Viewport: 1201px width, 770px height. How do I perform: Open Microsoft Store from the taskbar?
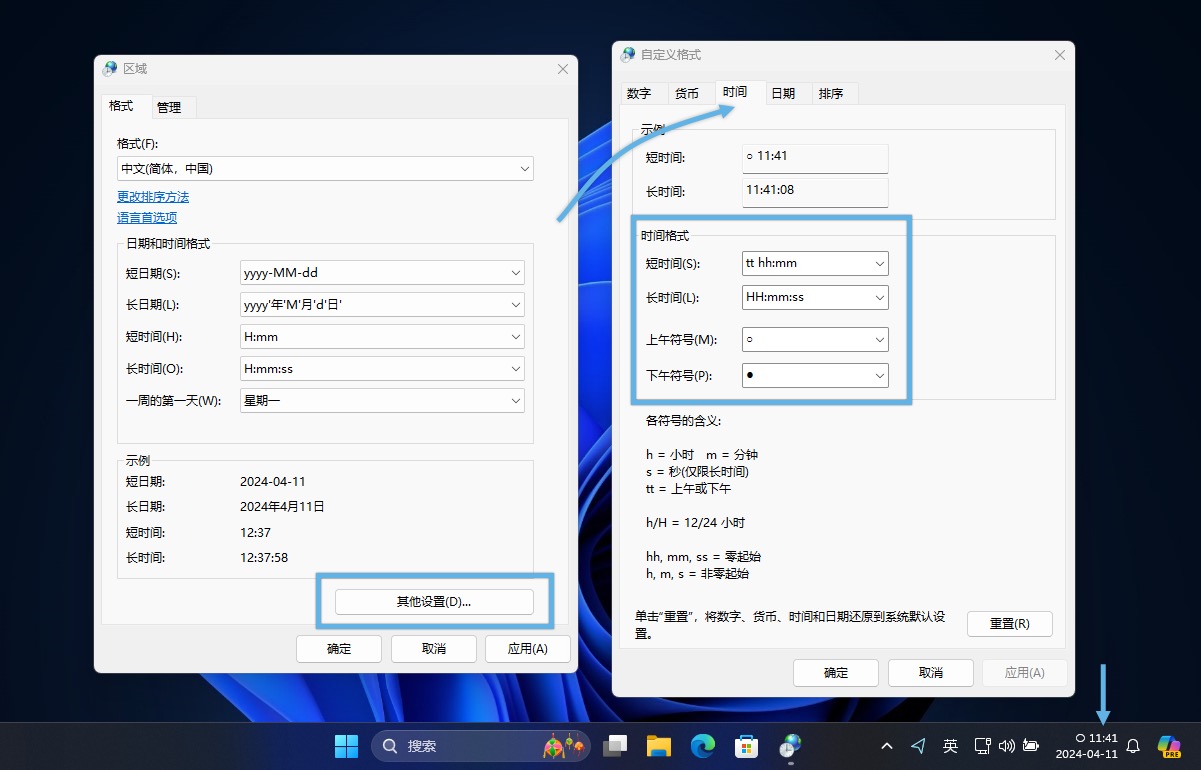click(746, 746)
